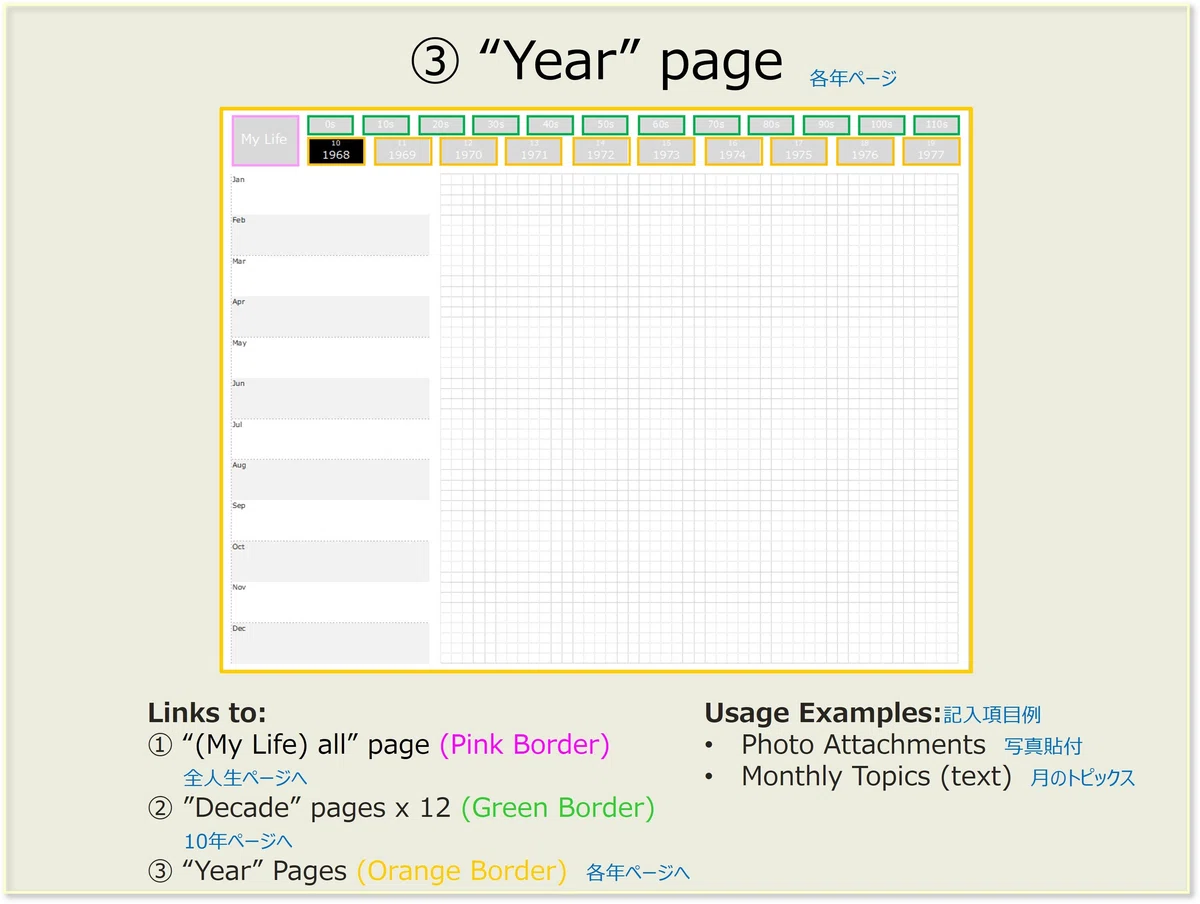Open the 1972 year page

[601, 151]
